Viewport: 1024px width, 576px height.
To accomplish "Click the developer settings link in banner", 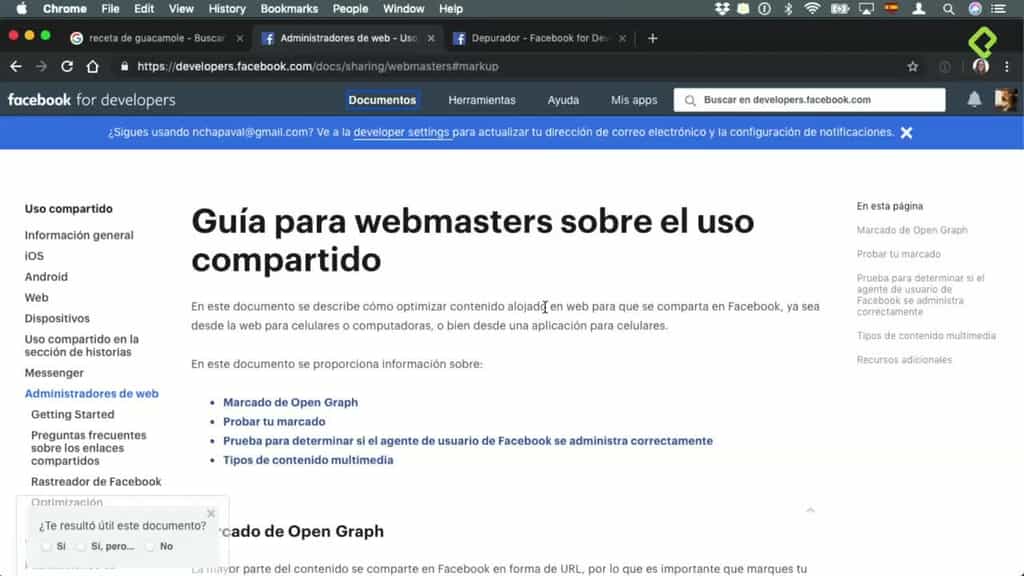I will [402, 132].
